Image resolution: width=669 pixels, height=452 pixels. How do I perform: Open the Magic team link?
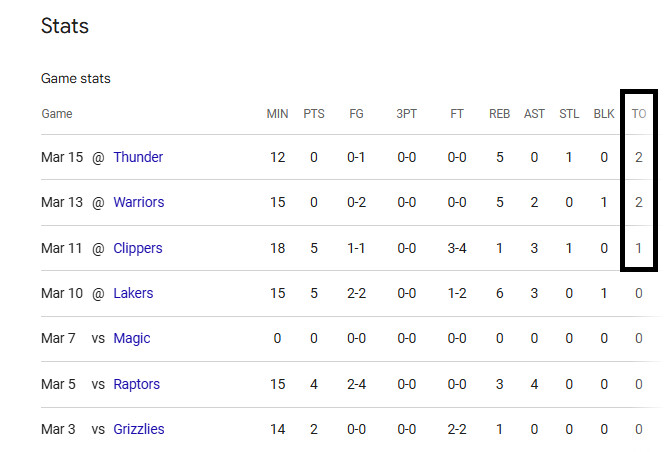(132, 338)
